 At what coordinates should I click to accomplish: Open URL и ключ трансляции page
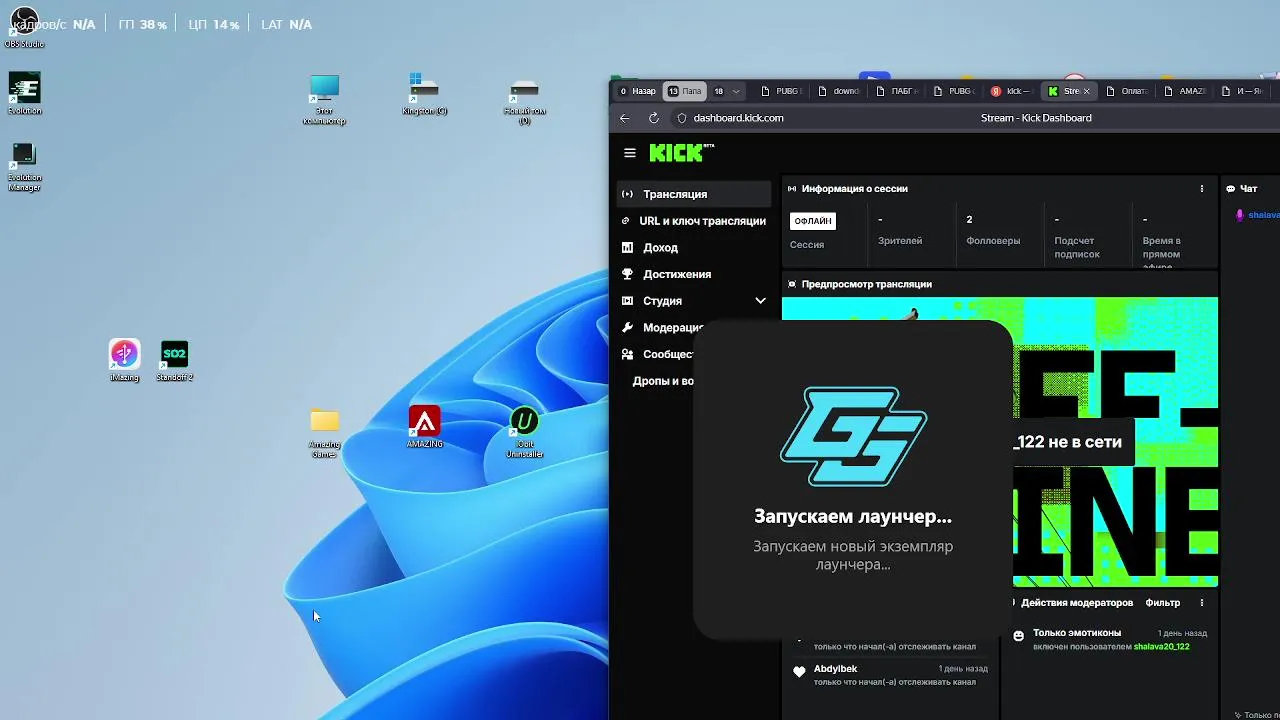click(693, 221)
